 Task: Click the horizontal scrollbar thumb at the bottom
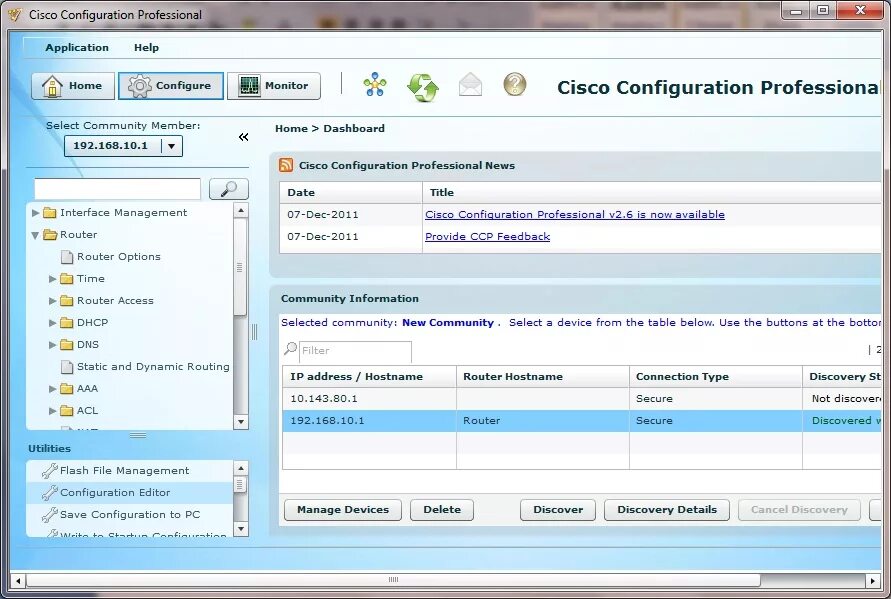pos(393,580)
